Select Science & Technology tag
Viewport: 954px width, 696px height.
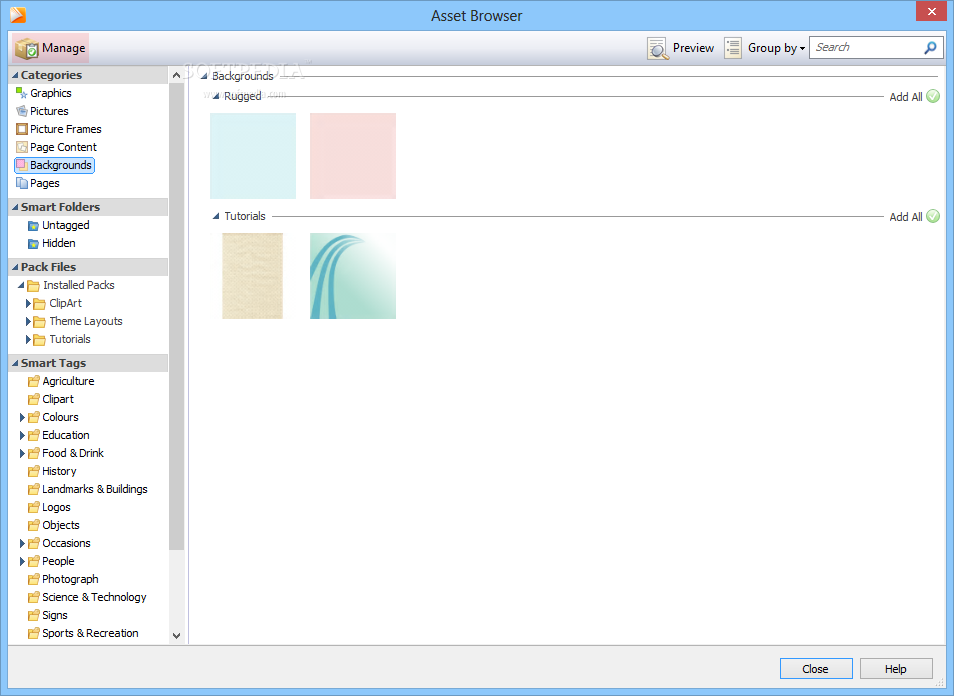[x=94, y=597]
